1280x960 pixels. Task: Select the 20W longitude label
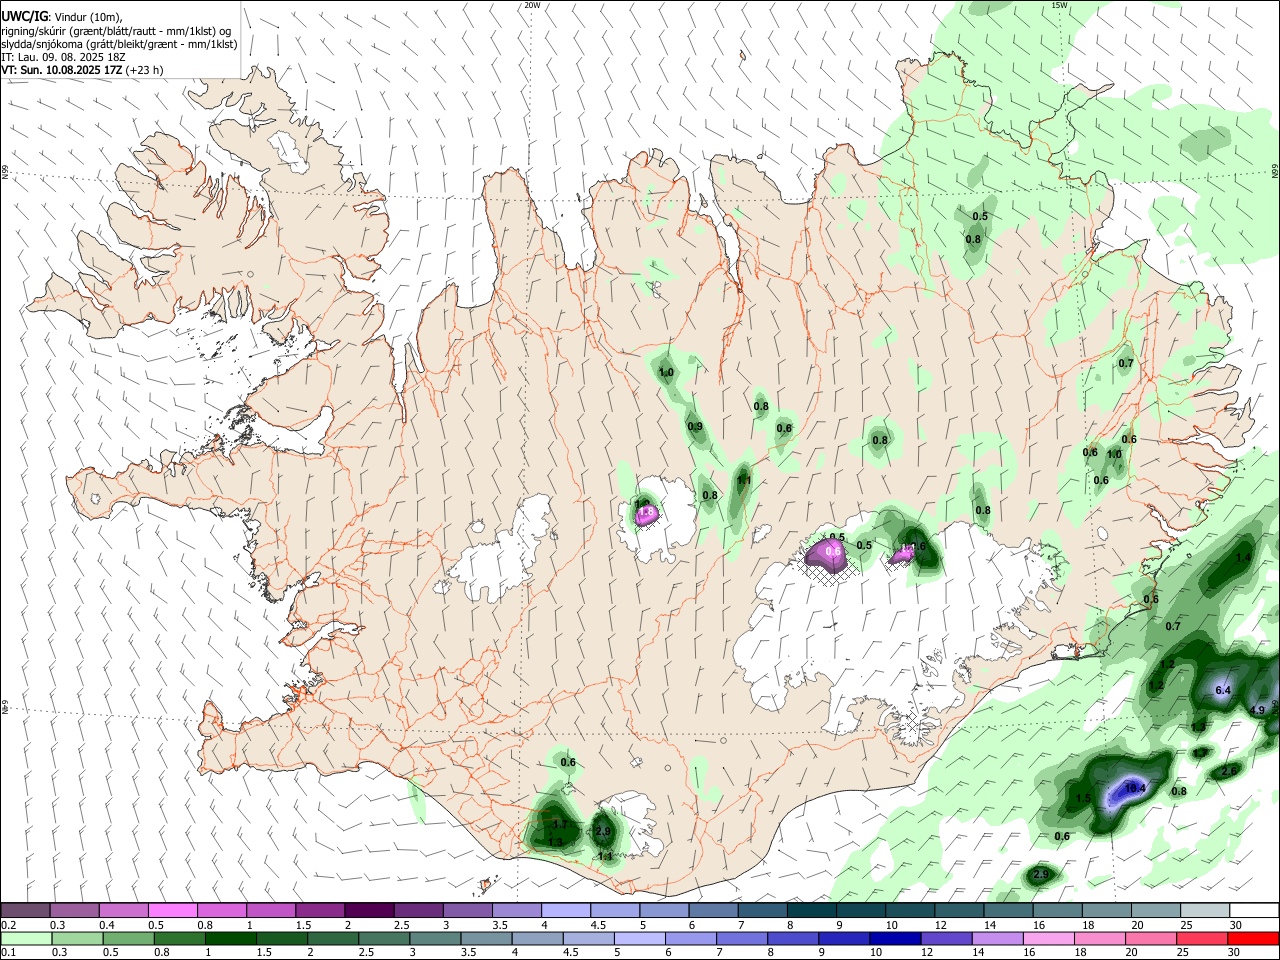click(x=532, y=5)
